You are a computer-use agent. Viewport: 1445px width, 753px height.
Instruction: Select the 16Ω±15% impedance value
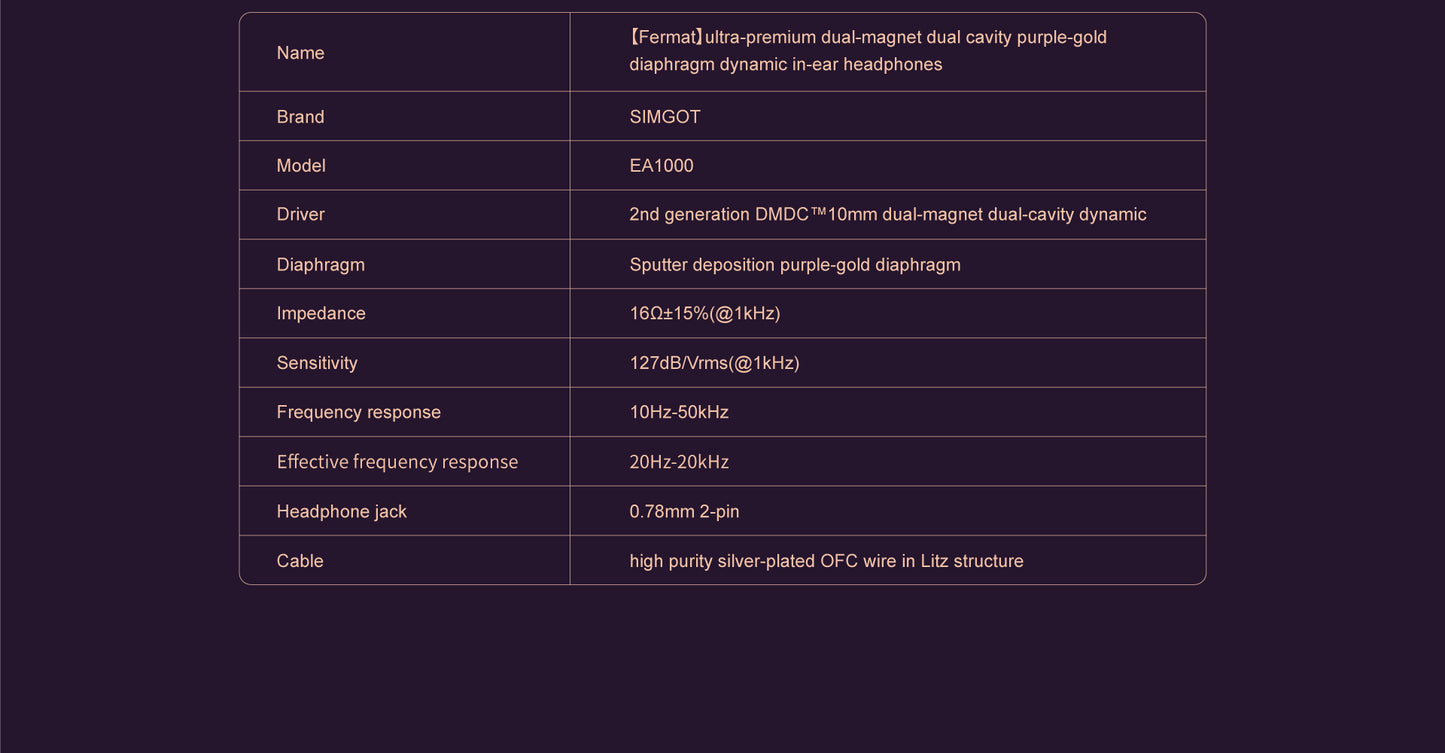(704, 314)
